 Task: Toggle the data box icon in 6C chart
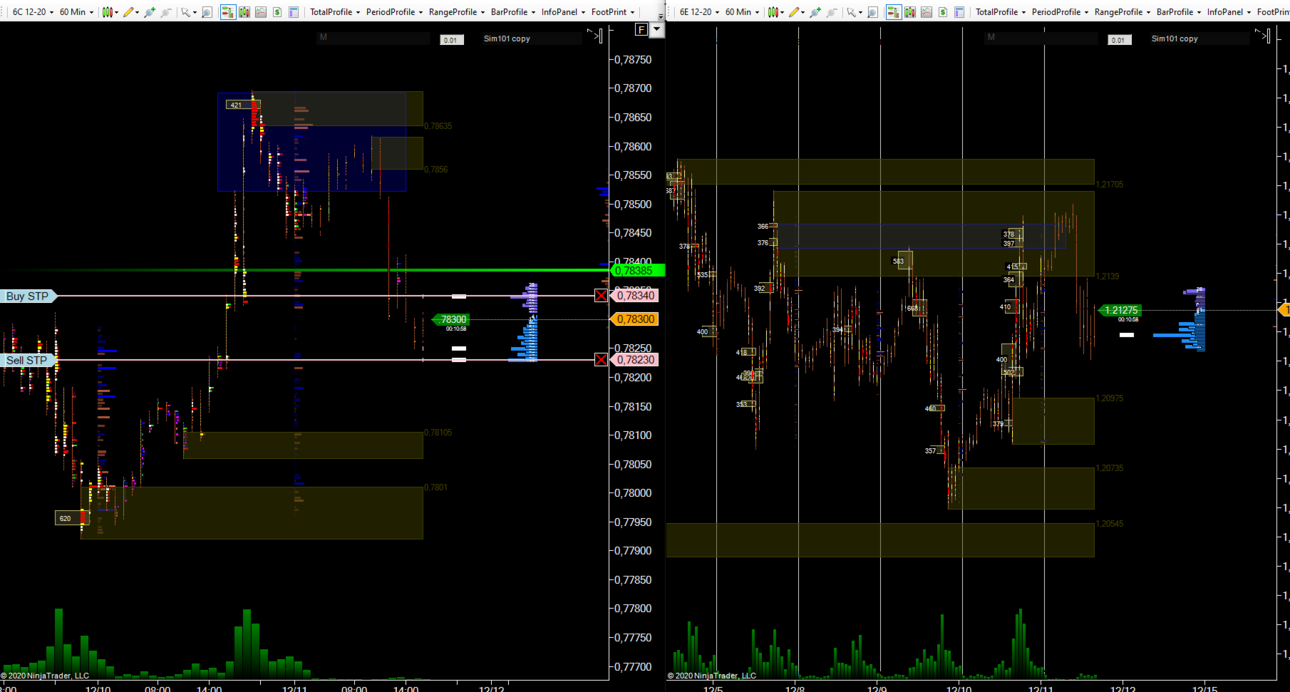pyautogui.click(x=261, y=12)
